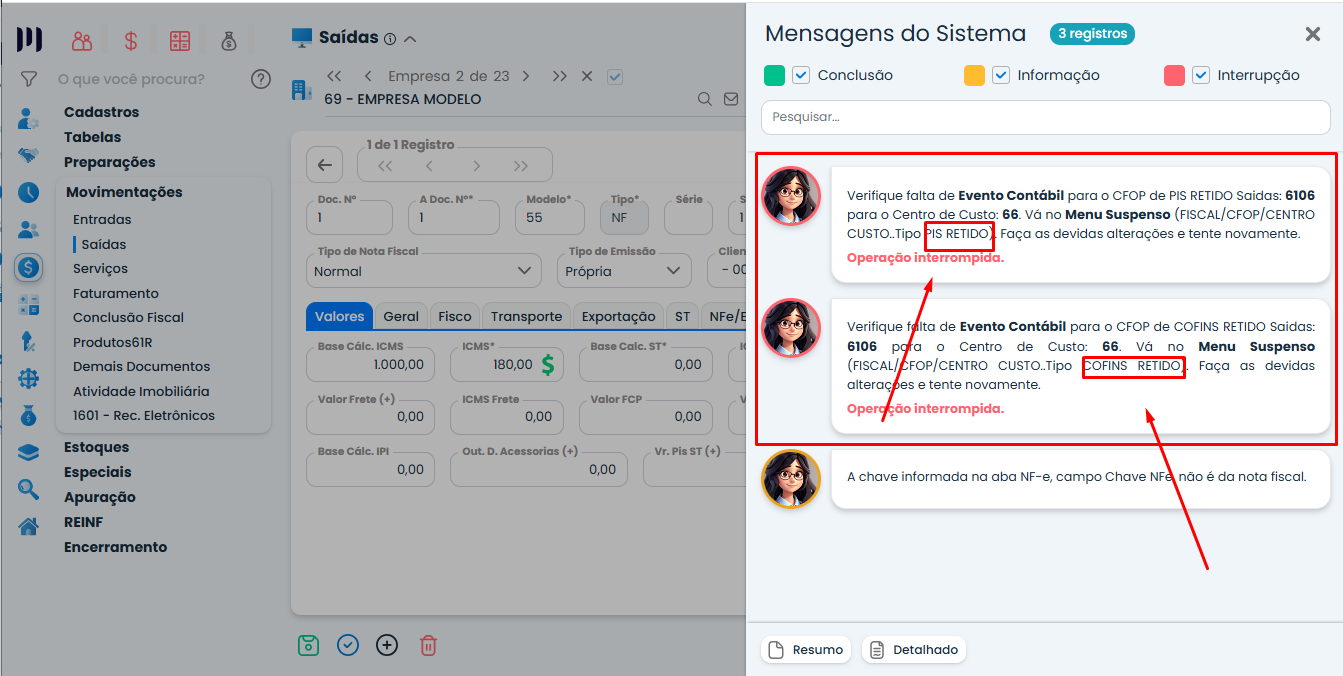
Task: Click Saídas info circle icon
Action: pyautogui.click(x=390, y=39)
